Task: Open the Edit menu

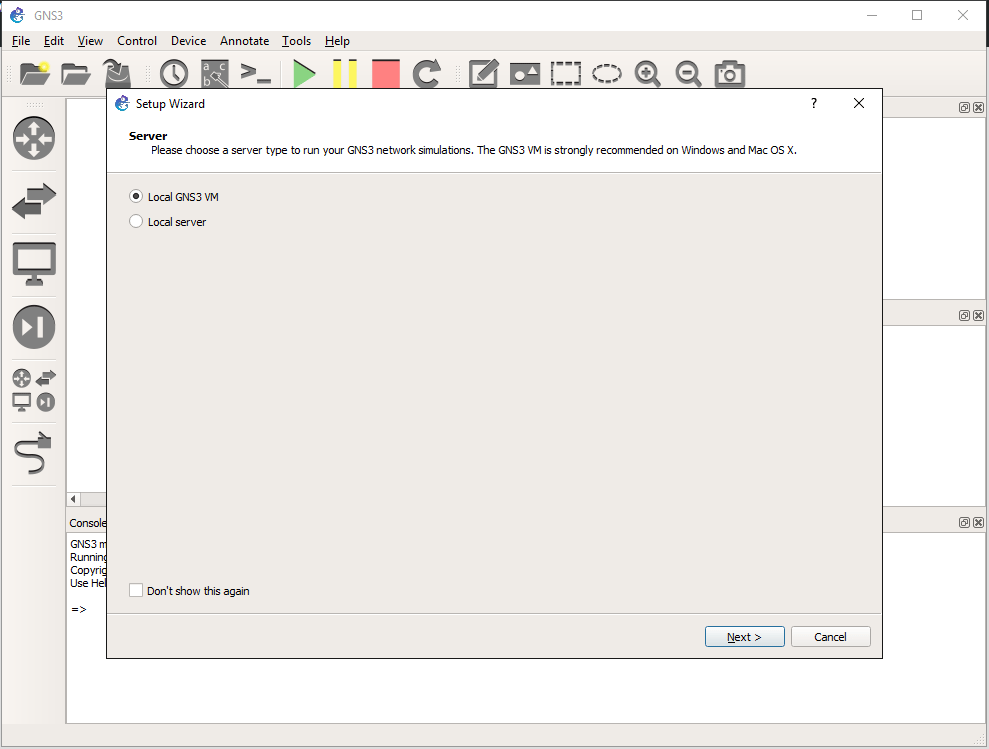Action: (x=54, y=41)
